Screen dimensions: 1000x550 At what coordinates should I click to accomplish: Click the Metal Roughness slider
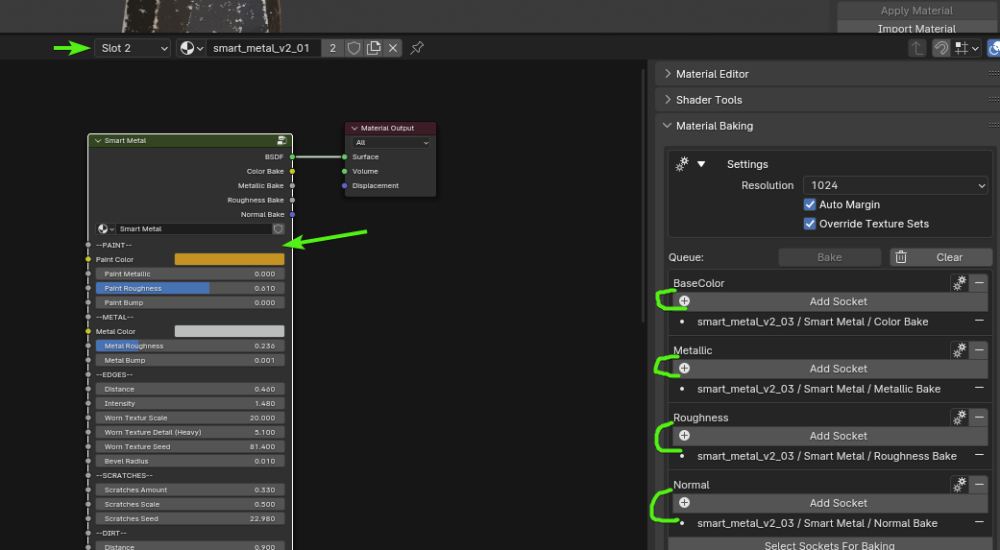coord(190,346)
